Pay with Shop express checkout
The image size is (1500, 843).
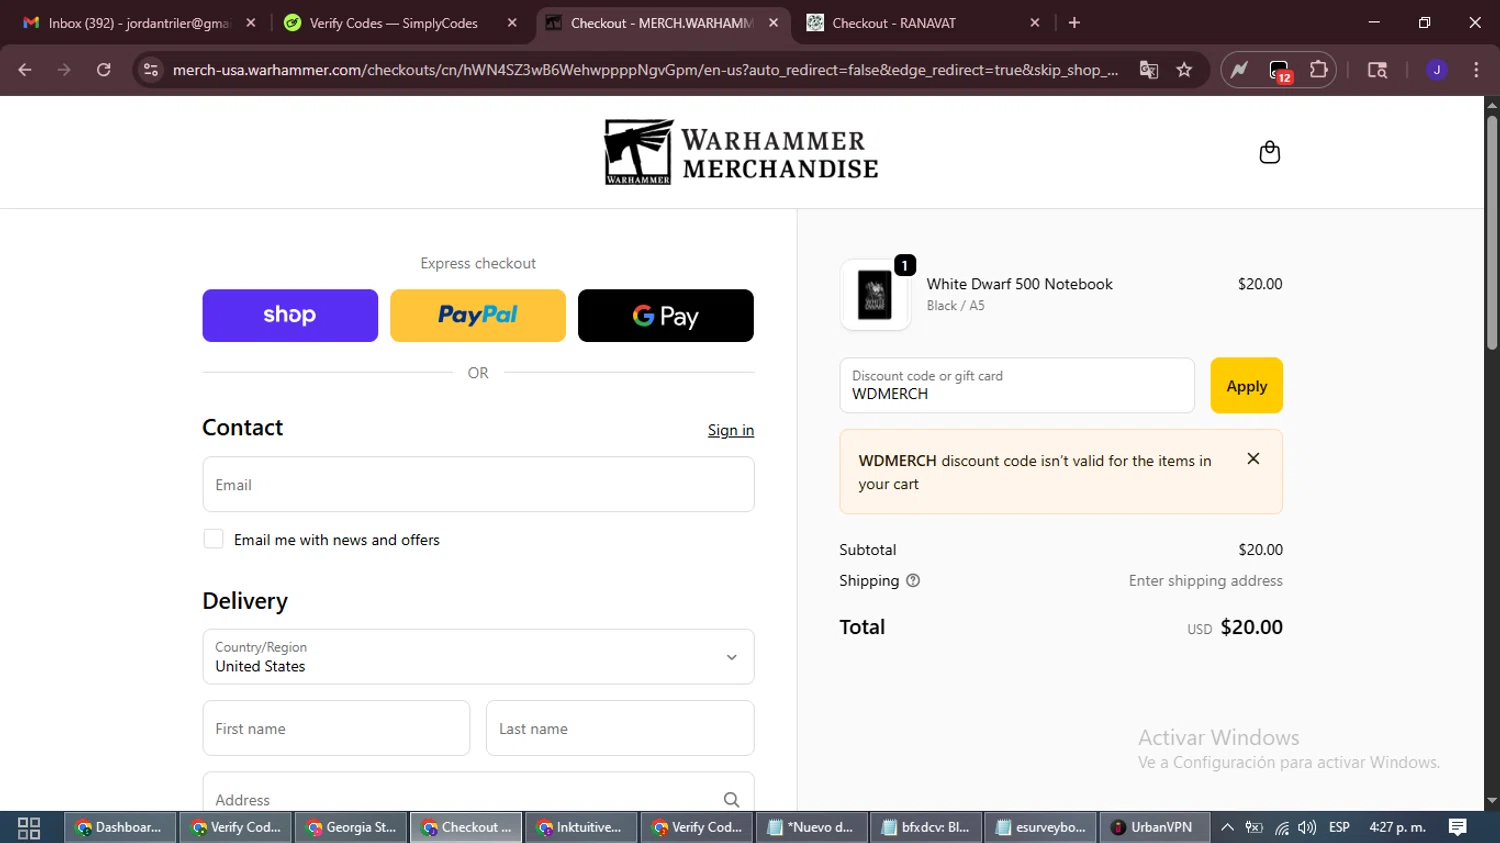(290, 316)
